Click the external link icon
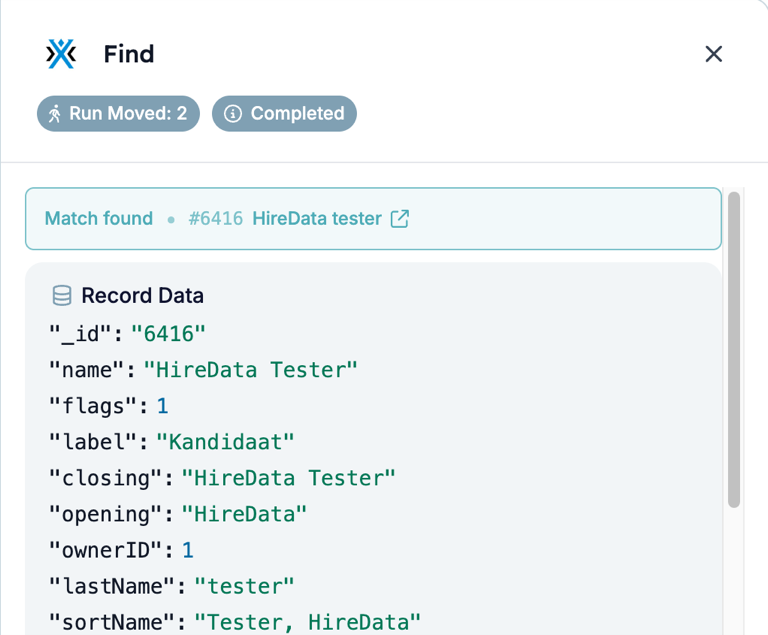768x635 pixels. point(400,219)
